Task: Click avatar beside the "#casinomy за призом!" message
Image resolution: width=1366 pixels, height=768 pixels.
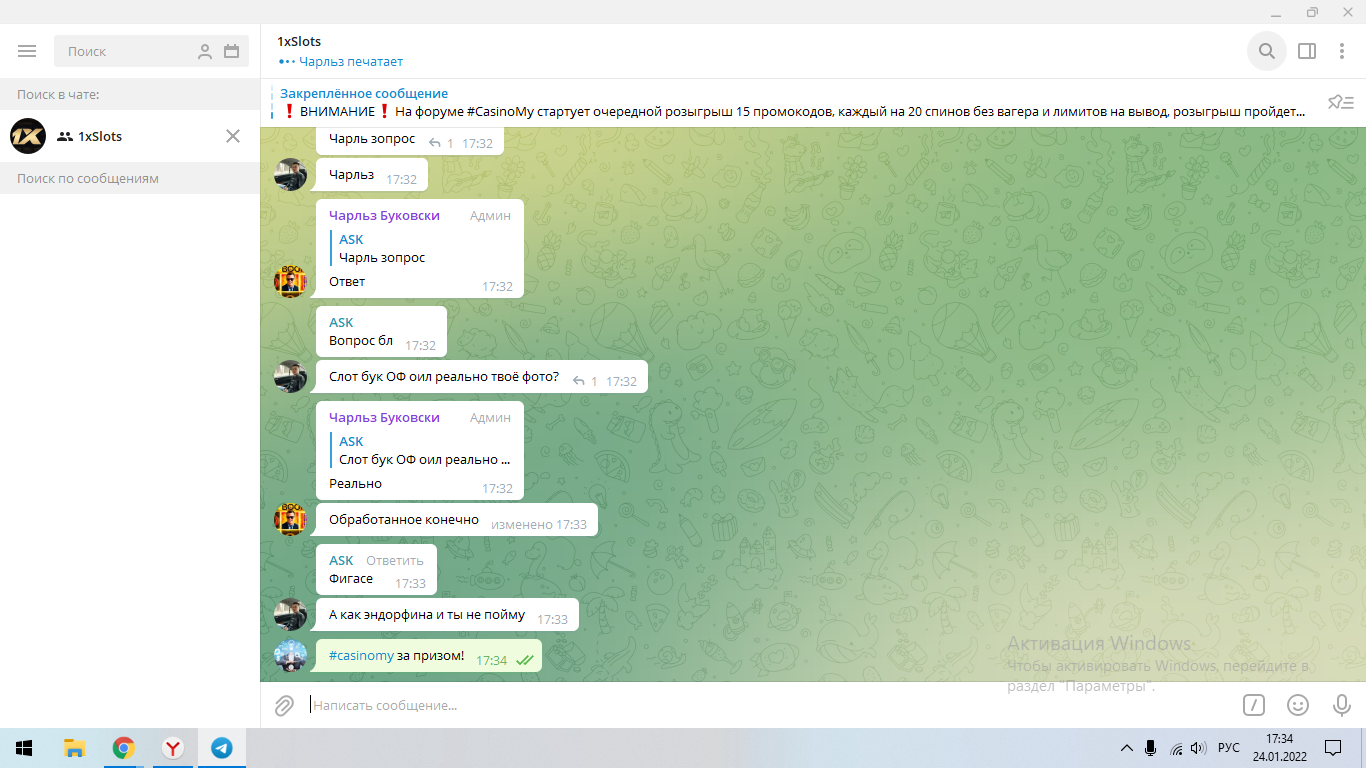Action: tap(290, 655)
